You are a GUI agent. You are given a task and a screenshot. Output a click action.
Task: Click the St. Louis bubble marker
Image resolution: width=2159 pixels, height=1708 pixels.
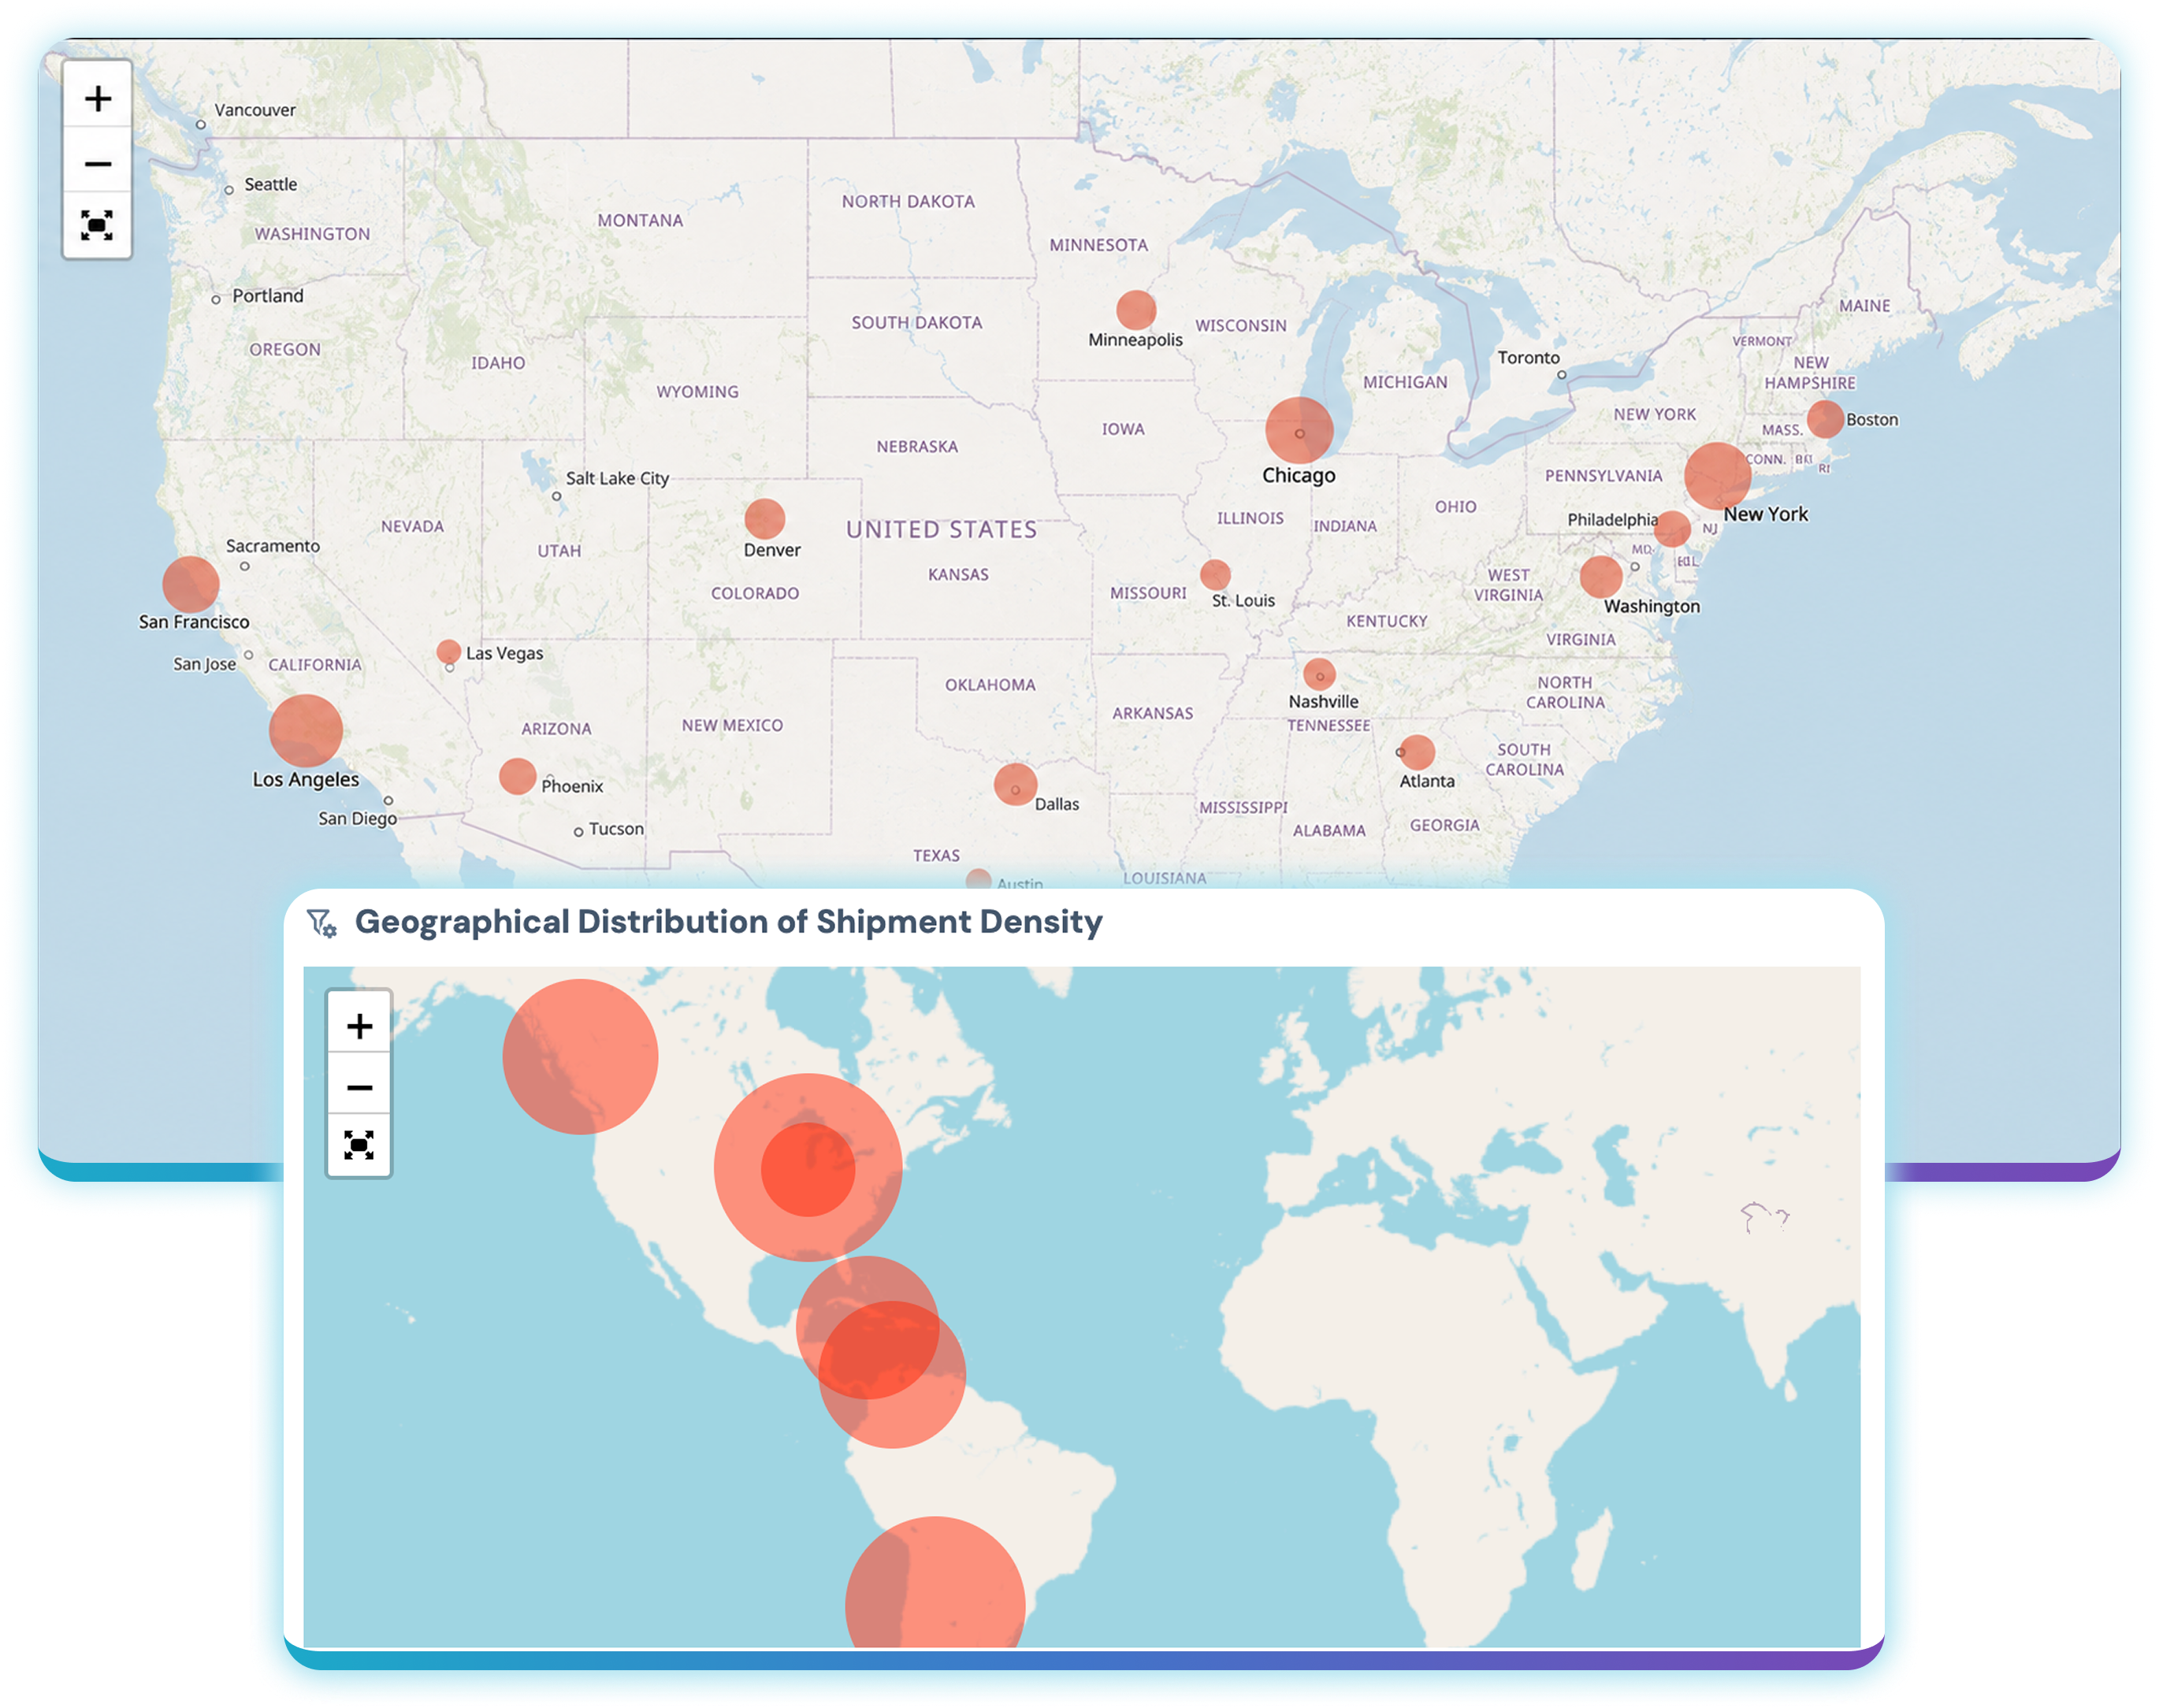coord(1215,575)
